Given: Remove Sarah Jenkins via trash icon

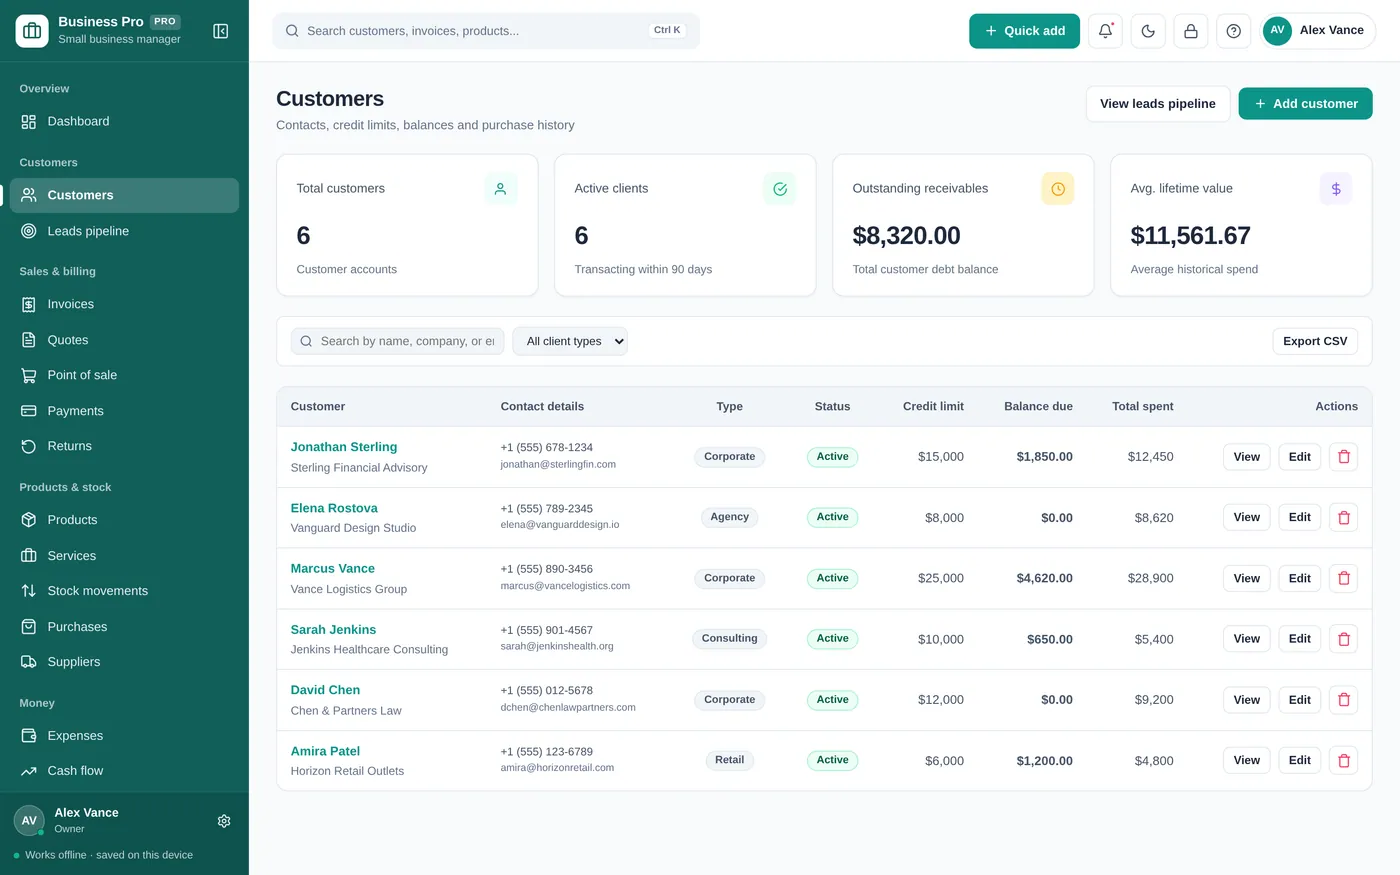Looking at the screenshot, I should pyautogui.click(x=1344, y=639).
